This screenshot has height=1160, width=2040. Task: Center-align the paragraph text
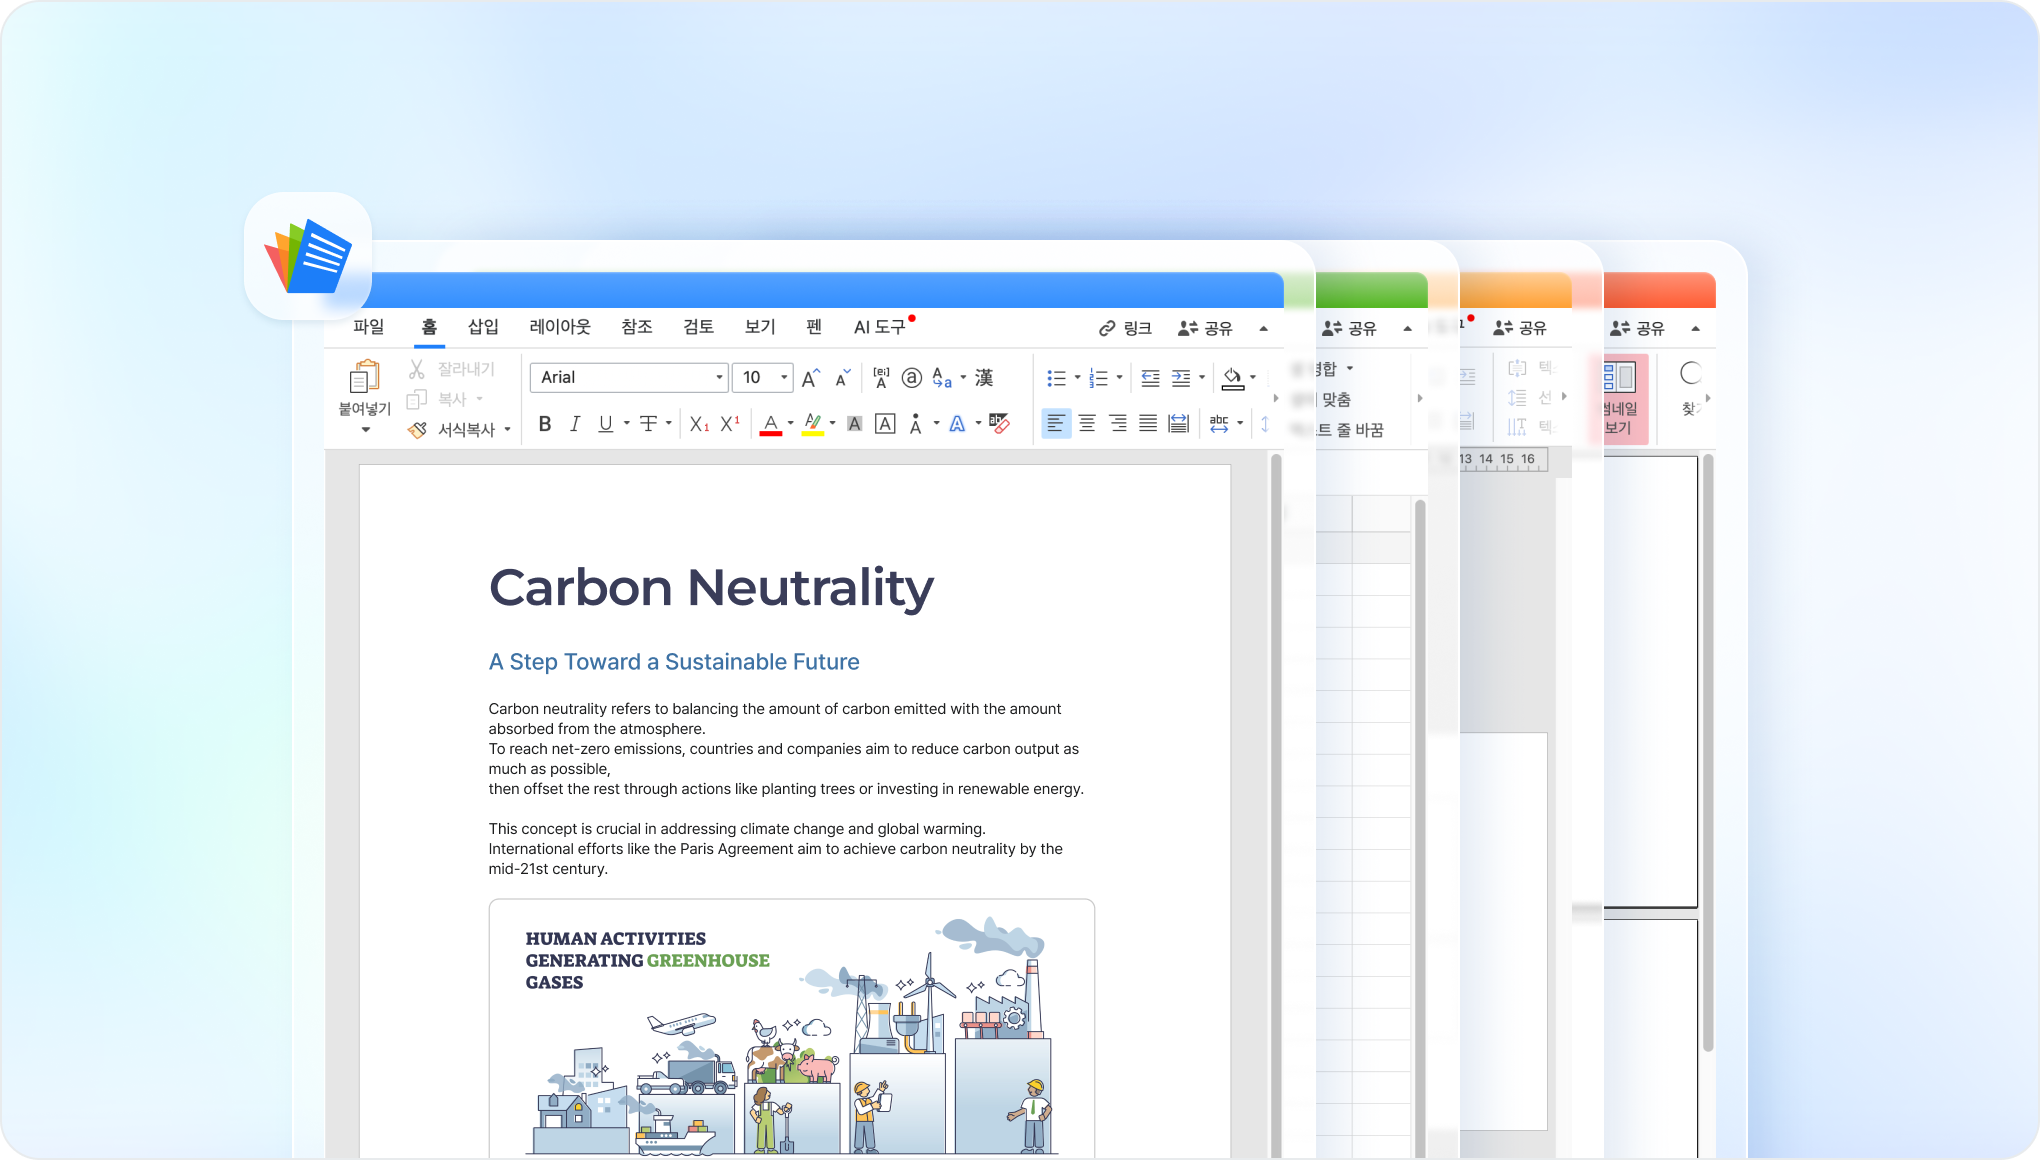click(1087, 424)
